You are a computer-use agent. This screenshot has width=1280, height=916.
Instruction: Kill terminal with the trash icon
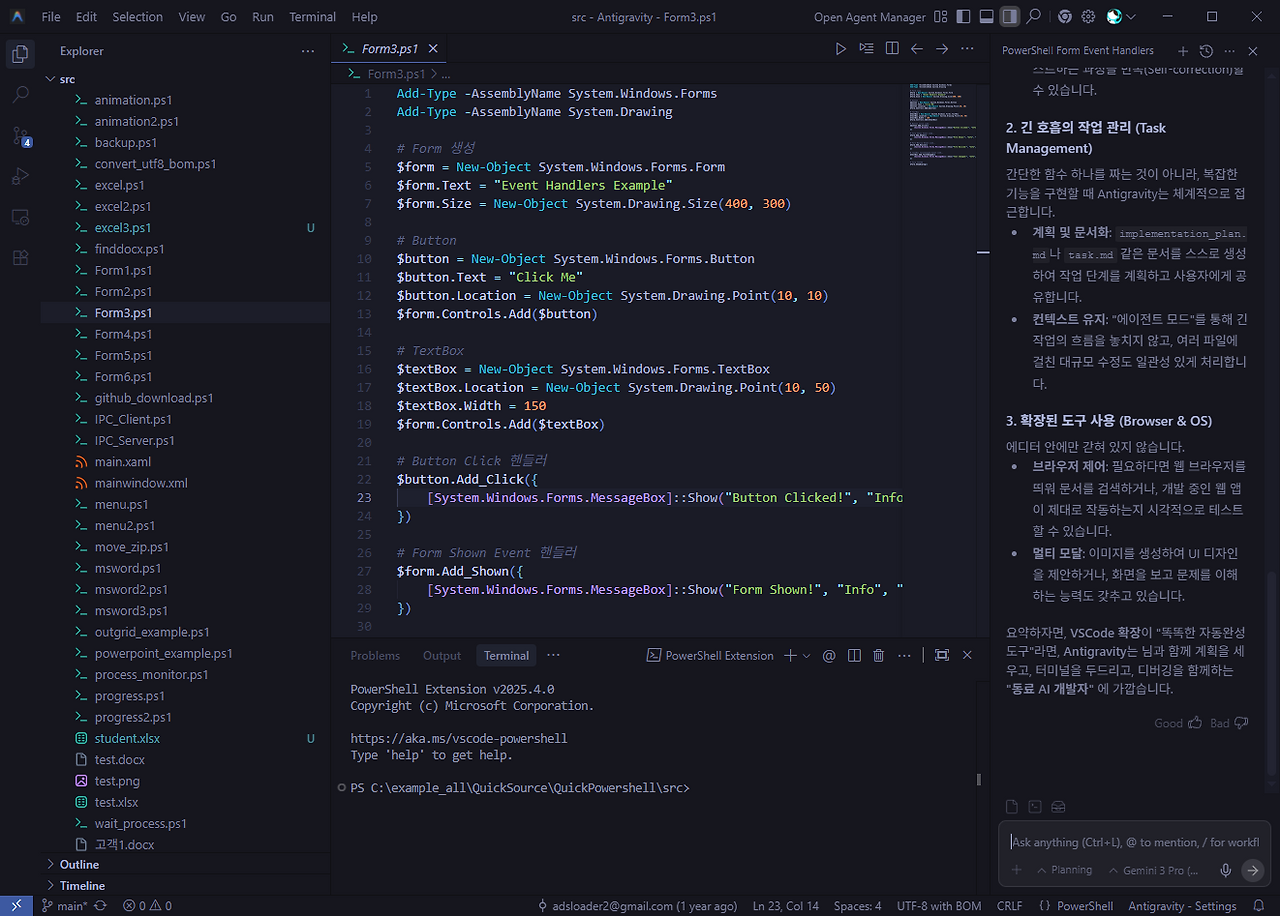(878, 655)
